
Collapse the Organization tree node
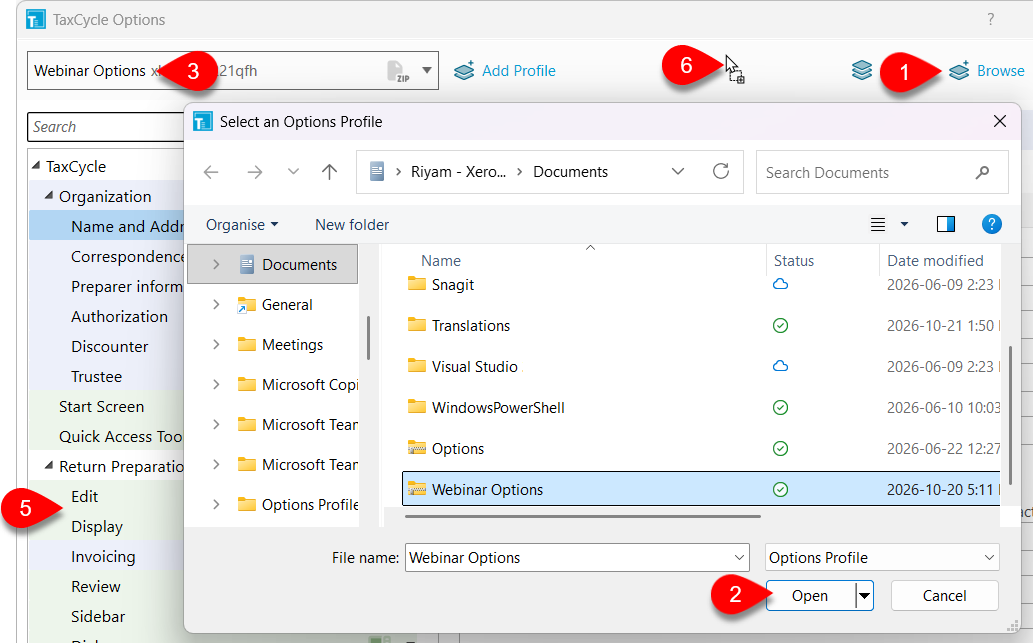point(49,196)
